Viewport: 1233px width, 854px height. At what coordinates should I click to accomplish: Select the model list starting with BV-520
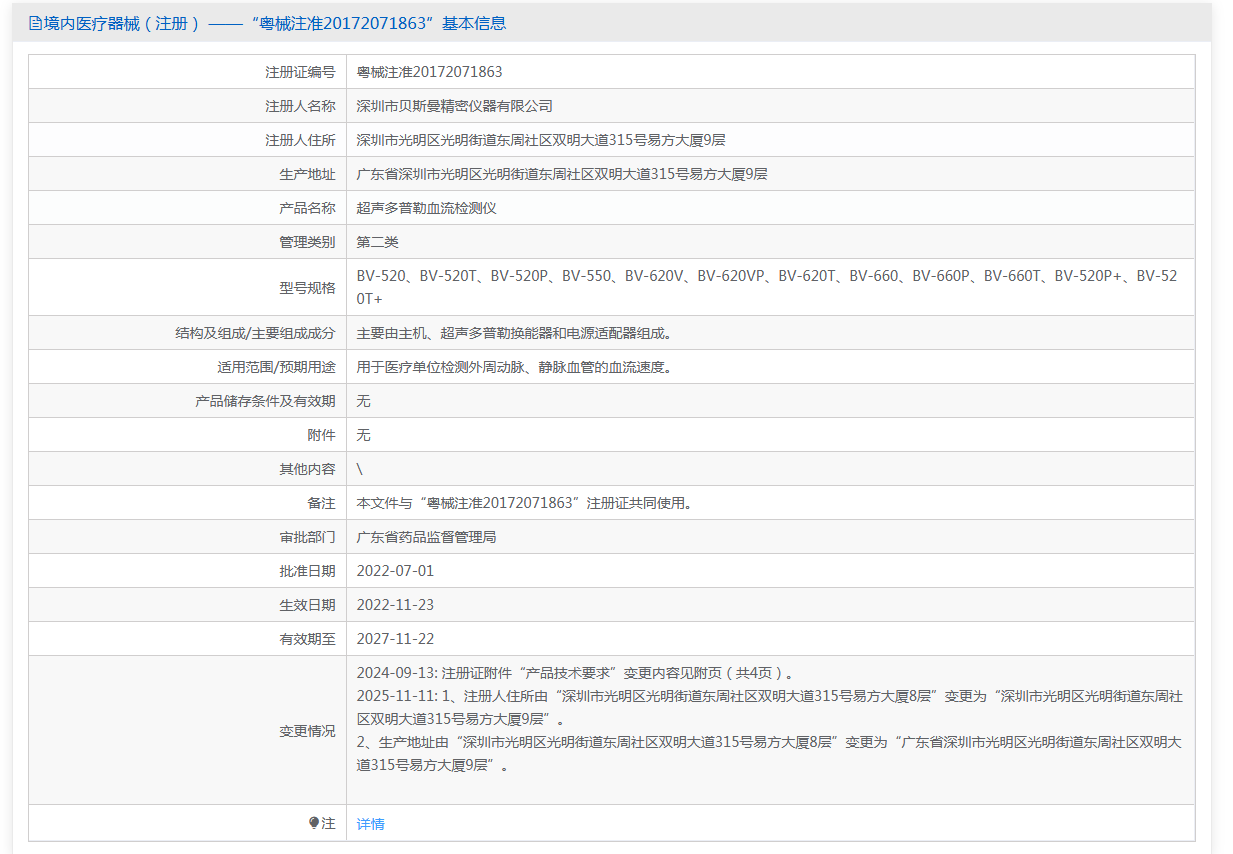pos(767,287)
